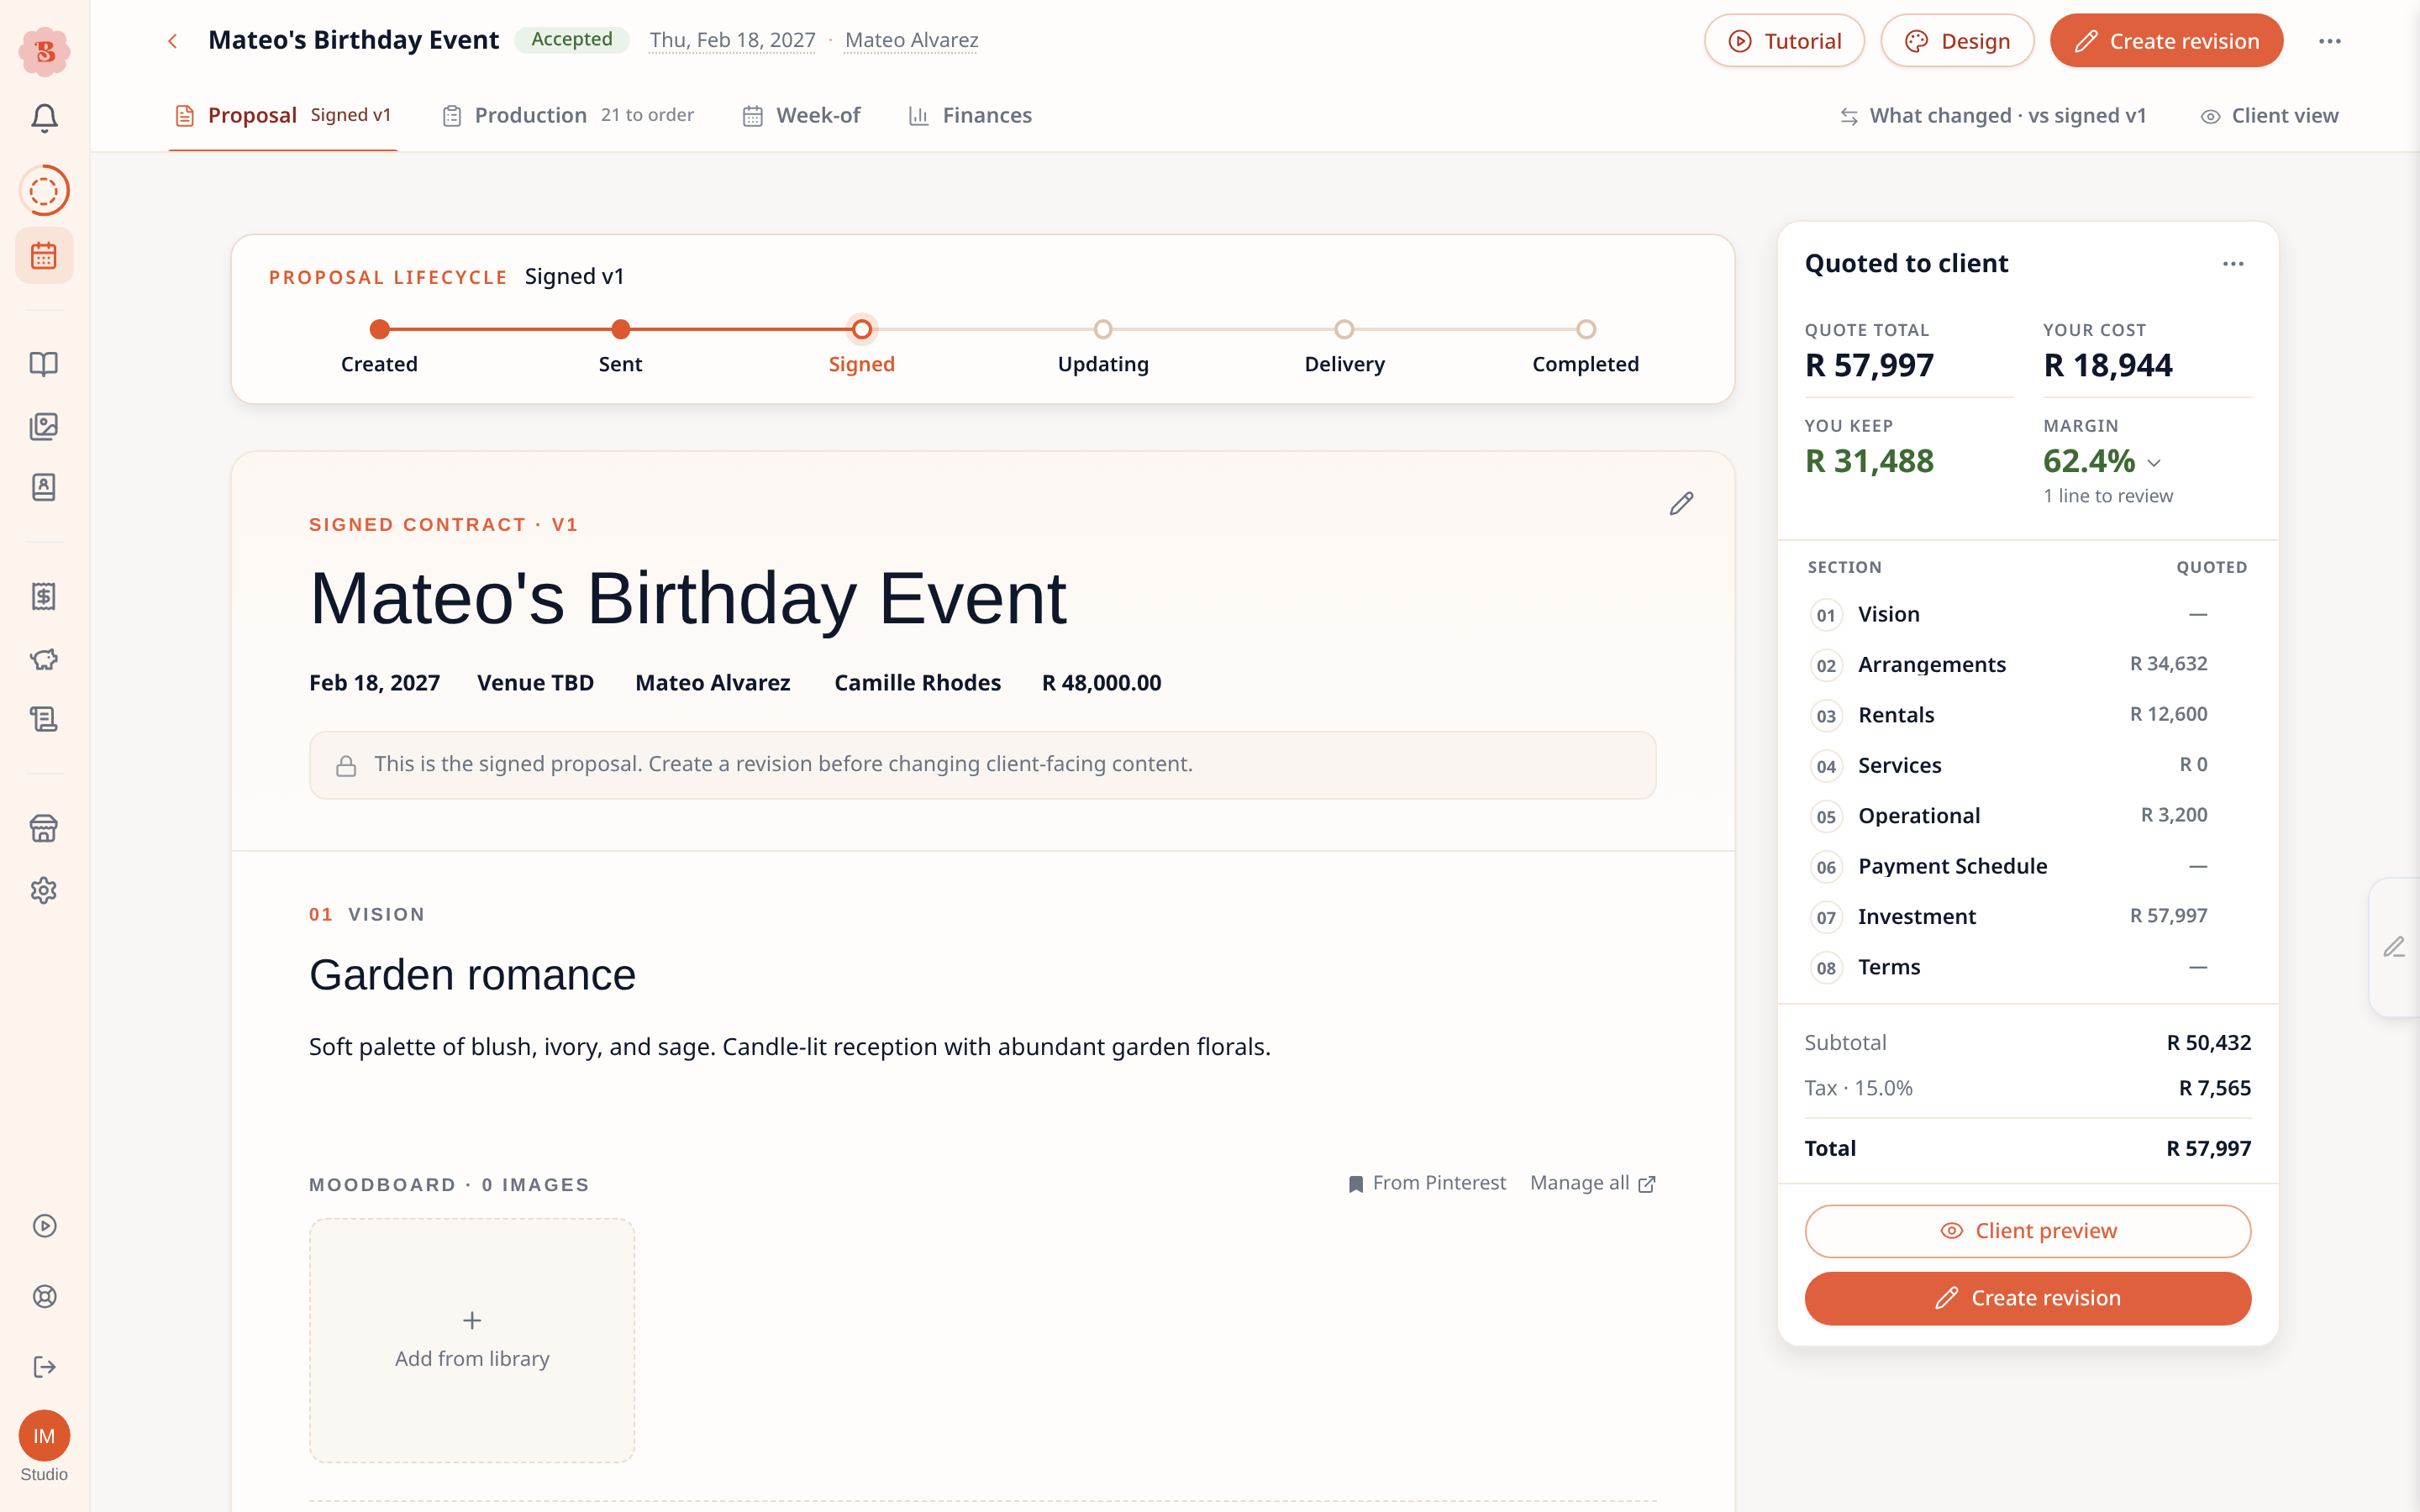Open the help lifebuoy icon
Image resolution: width=2420 pixels, height=1512 pixels.
click(44, 1296)
